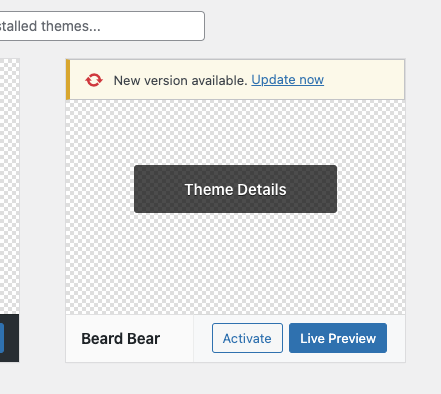Click the neighboring theme's partial checkered thumbnail

coord(9,187)
